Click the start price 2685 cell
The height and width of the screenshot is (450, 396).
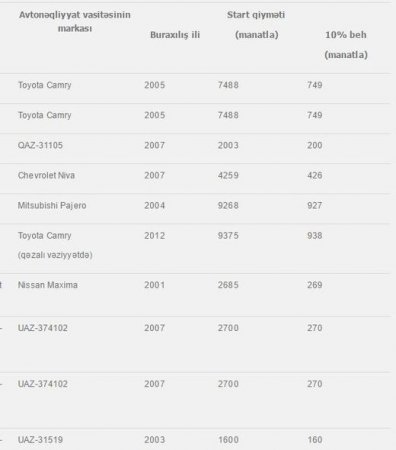click(x=228, y=285)
